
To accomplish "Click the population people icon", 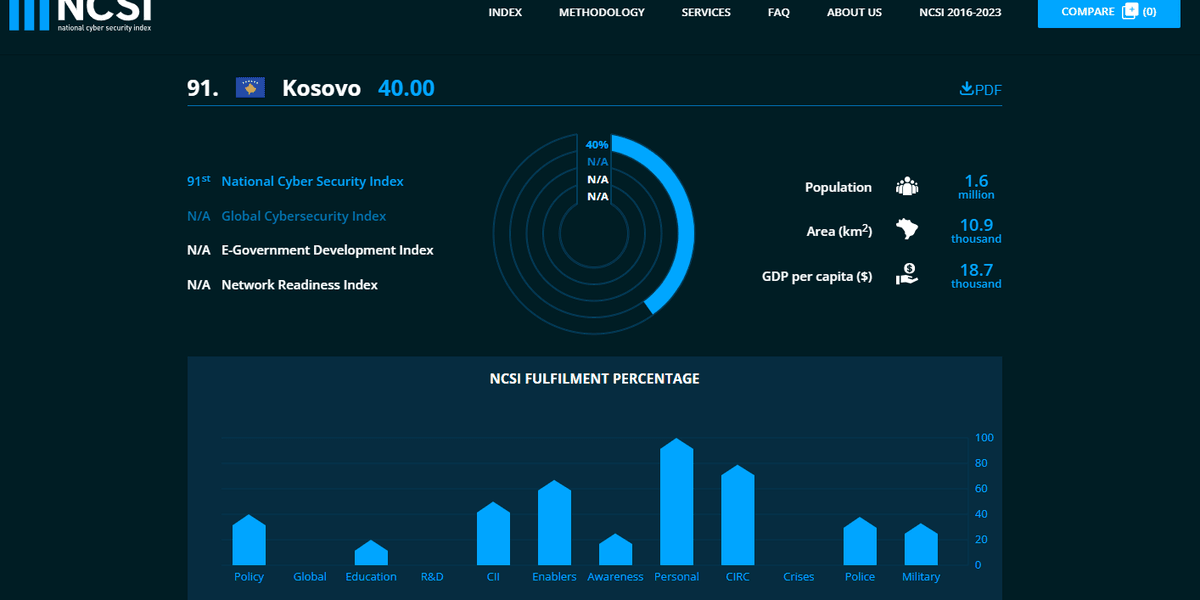I will (x=907, y=187).
